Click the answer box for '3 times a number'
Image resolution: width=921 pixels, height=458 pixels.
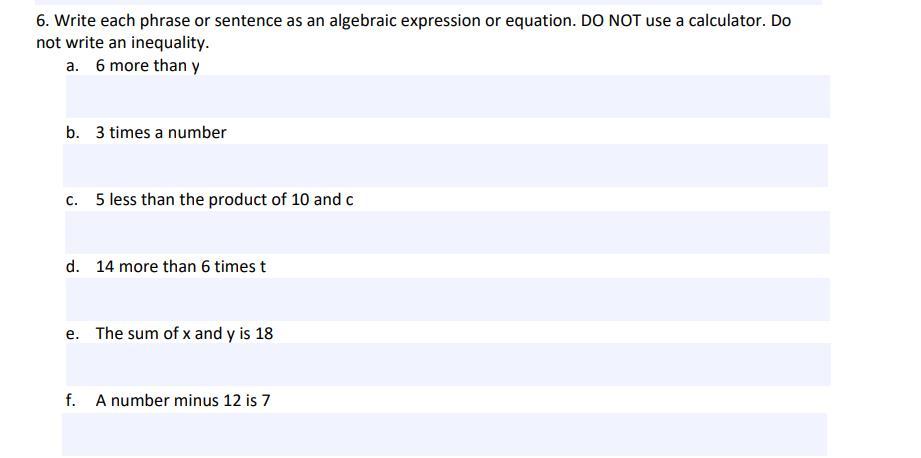(447, 165)
